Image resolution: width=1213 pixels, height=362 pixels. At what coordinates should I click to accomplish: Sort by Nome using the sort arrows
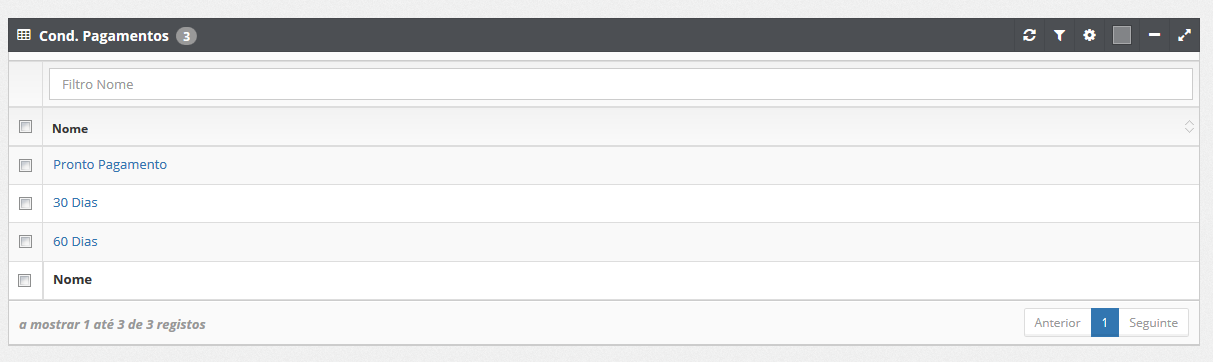[1189, 127]
